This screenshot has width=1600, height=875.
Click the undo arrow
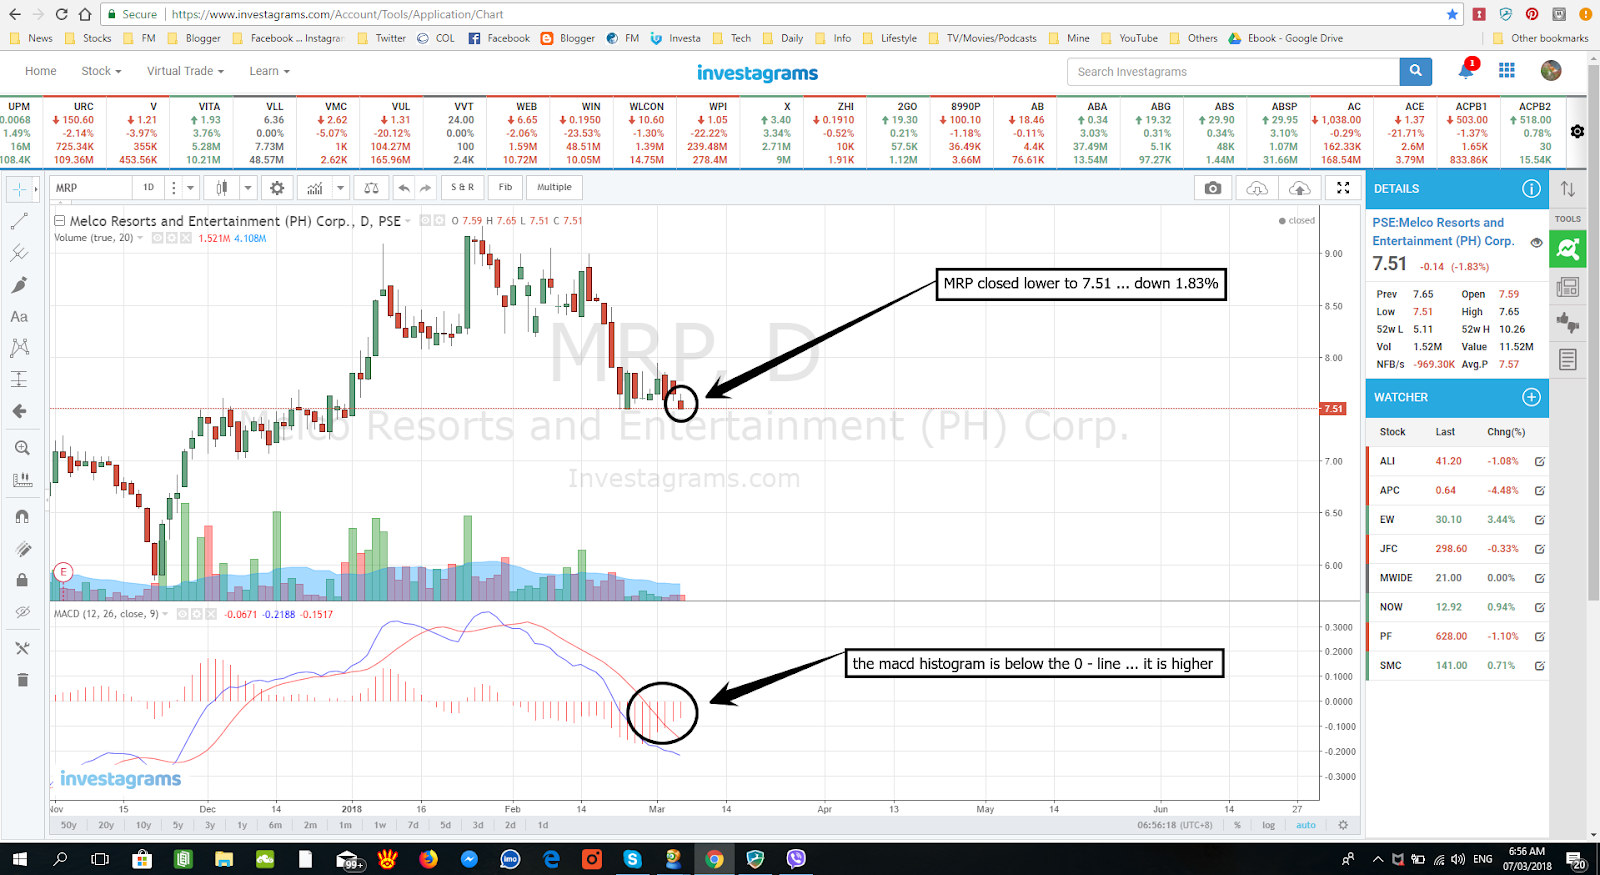403,188
